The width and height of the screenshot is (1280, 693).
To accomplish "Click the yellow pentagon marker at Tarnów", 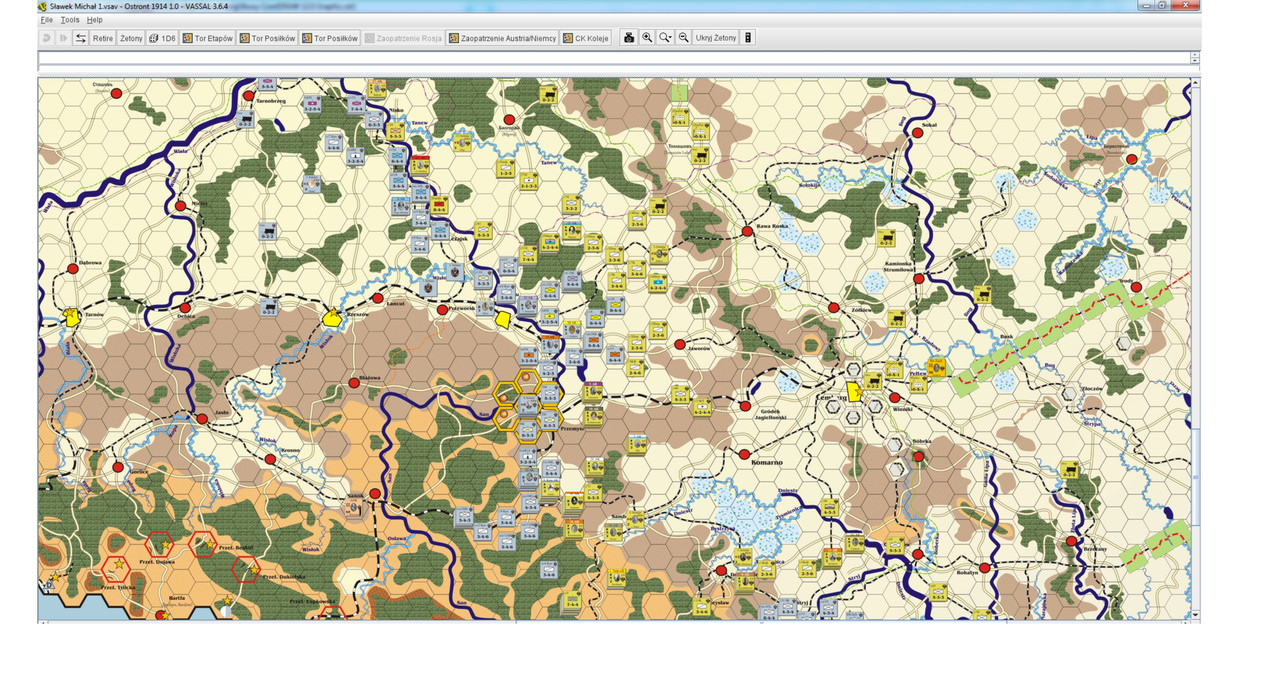I will [71, 316].
